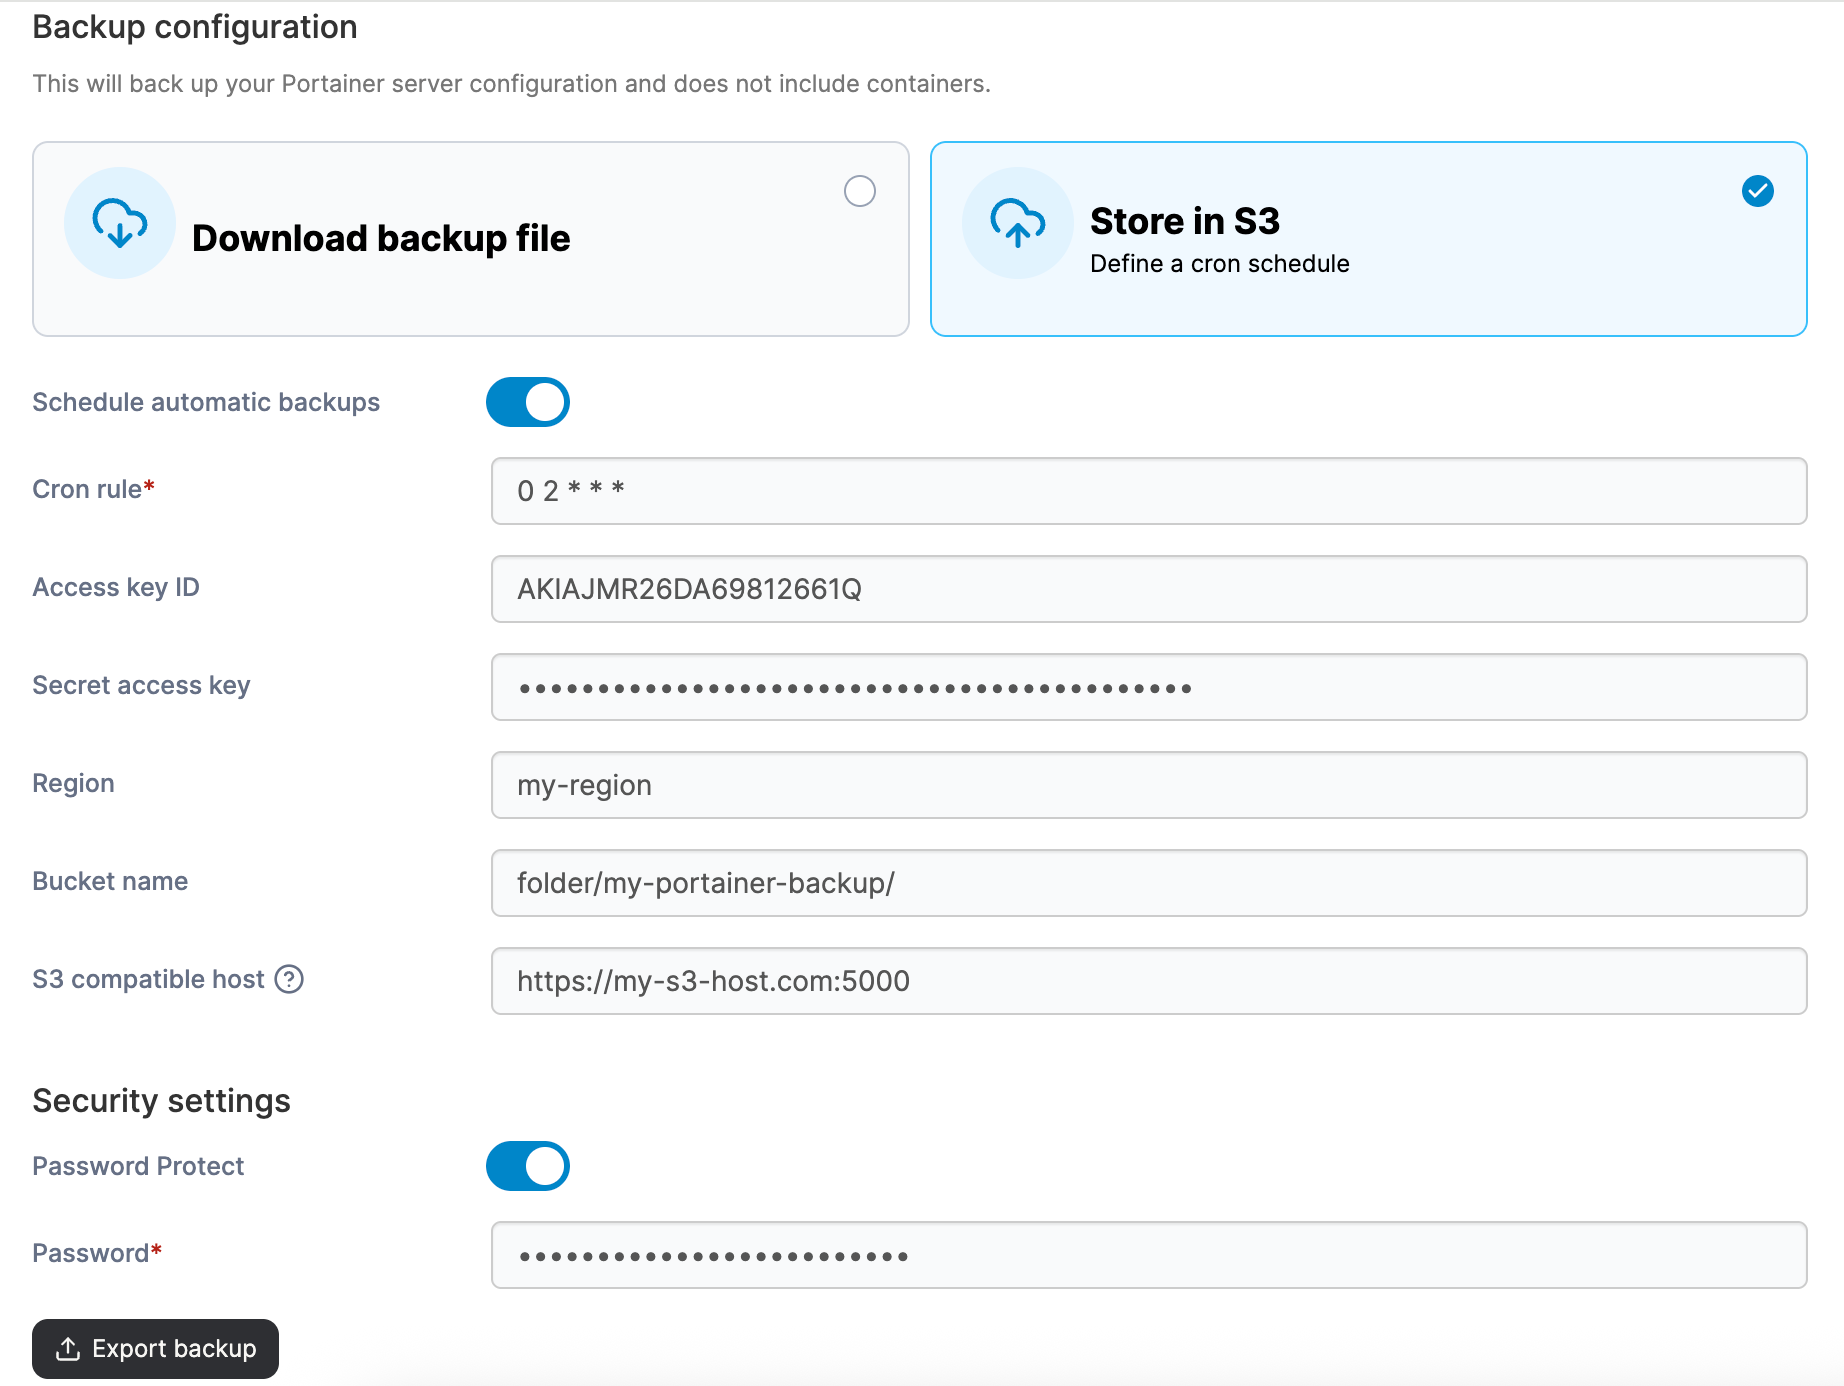Focus the Cron rule input field
The height and width of the screenshot is (1386, 1844).
1148,491
